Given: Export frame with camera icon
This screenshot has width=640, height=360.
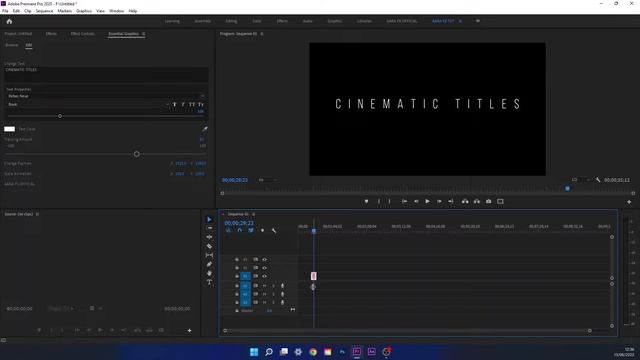Looking at the screenshot, I should [489, 201].
